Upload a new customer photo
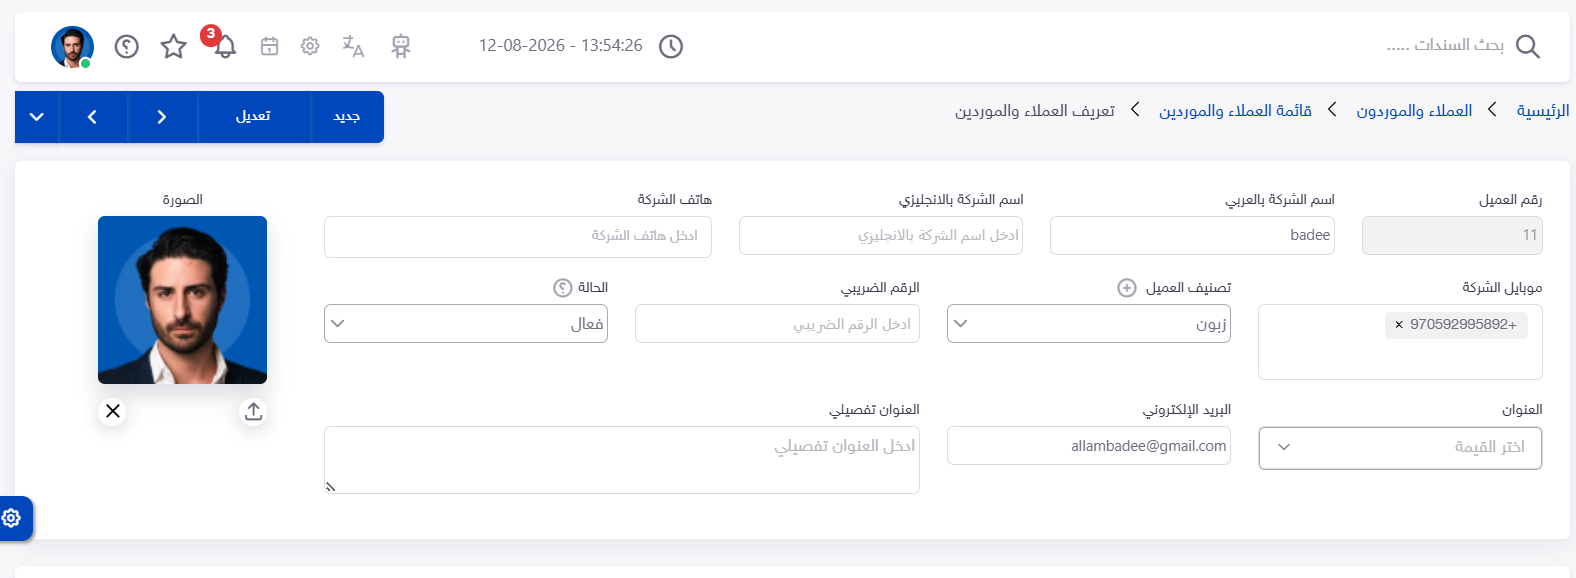1576x578 pixels. point(253,411)
